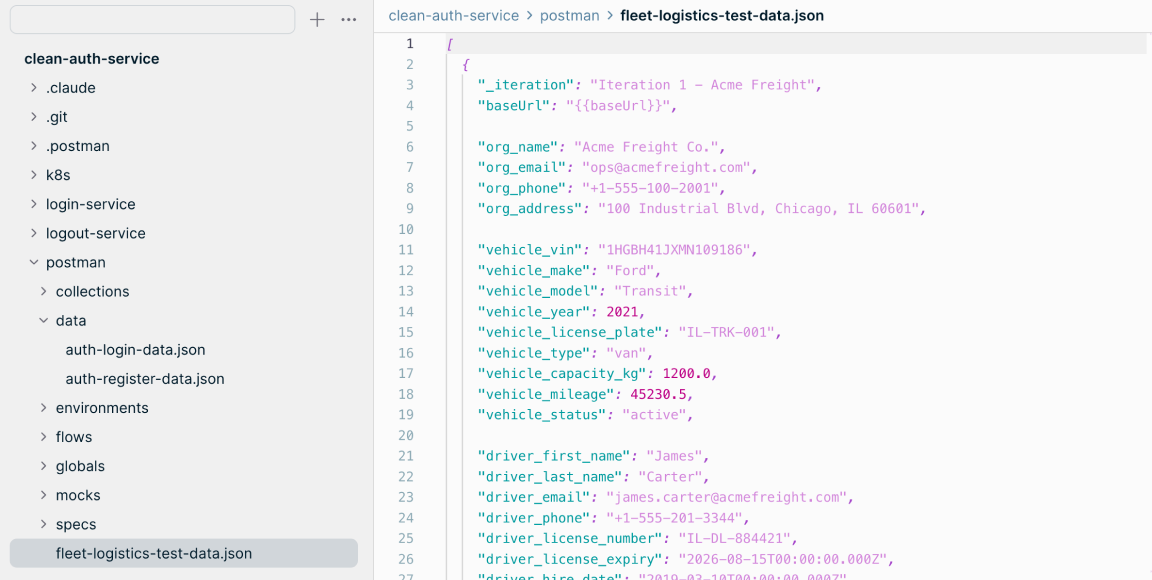
Task: Click the plus icon to create new item
Action: pyautogui.click(x=317, y=20)
